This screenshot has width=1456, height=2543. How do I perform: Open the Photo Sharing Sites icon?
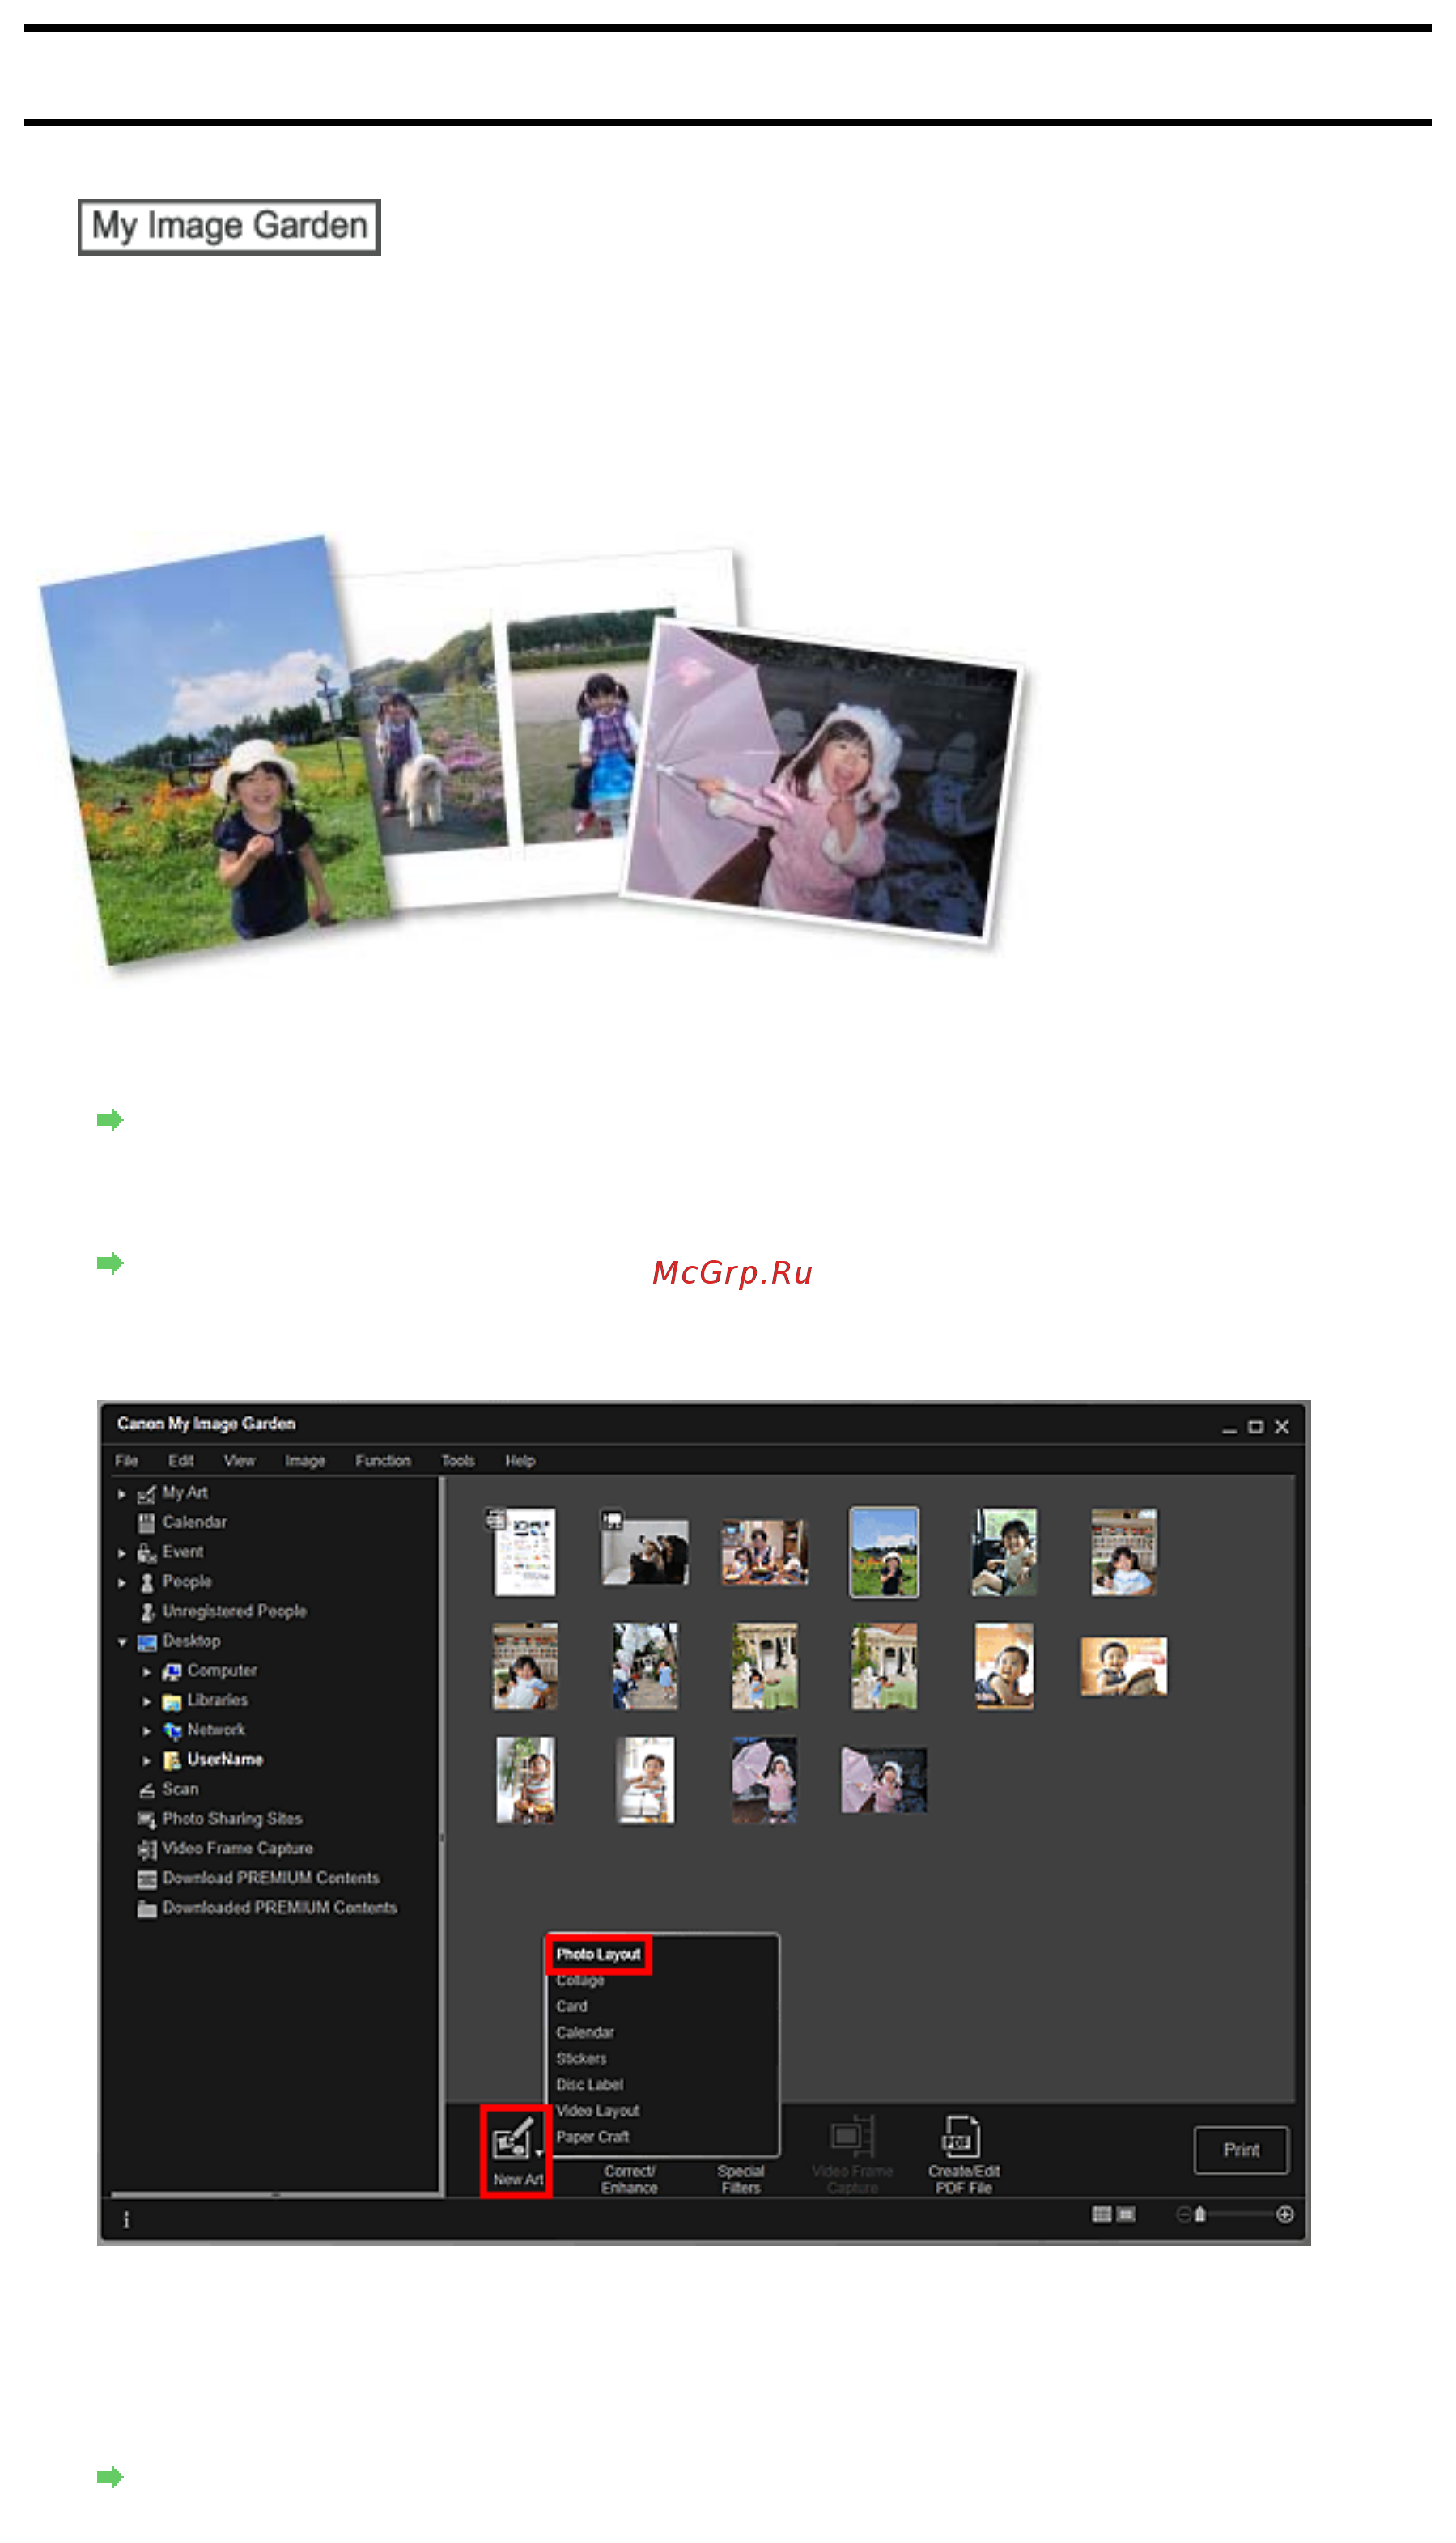[147, 1821]
